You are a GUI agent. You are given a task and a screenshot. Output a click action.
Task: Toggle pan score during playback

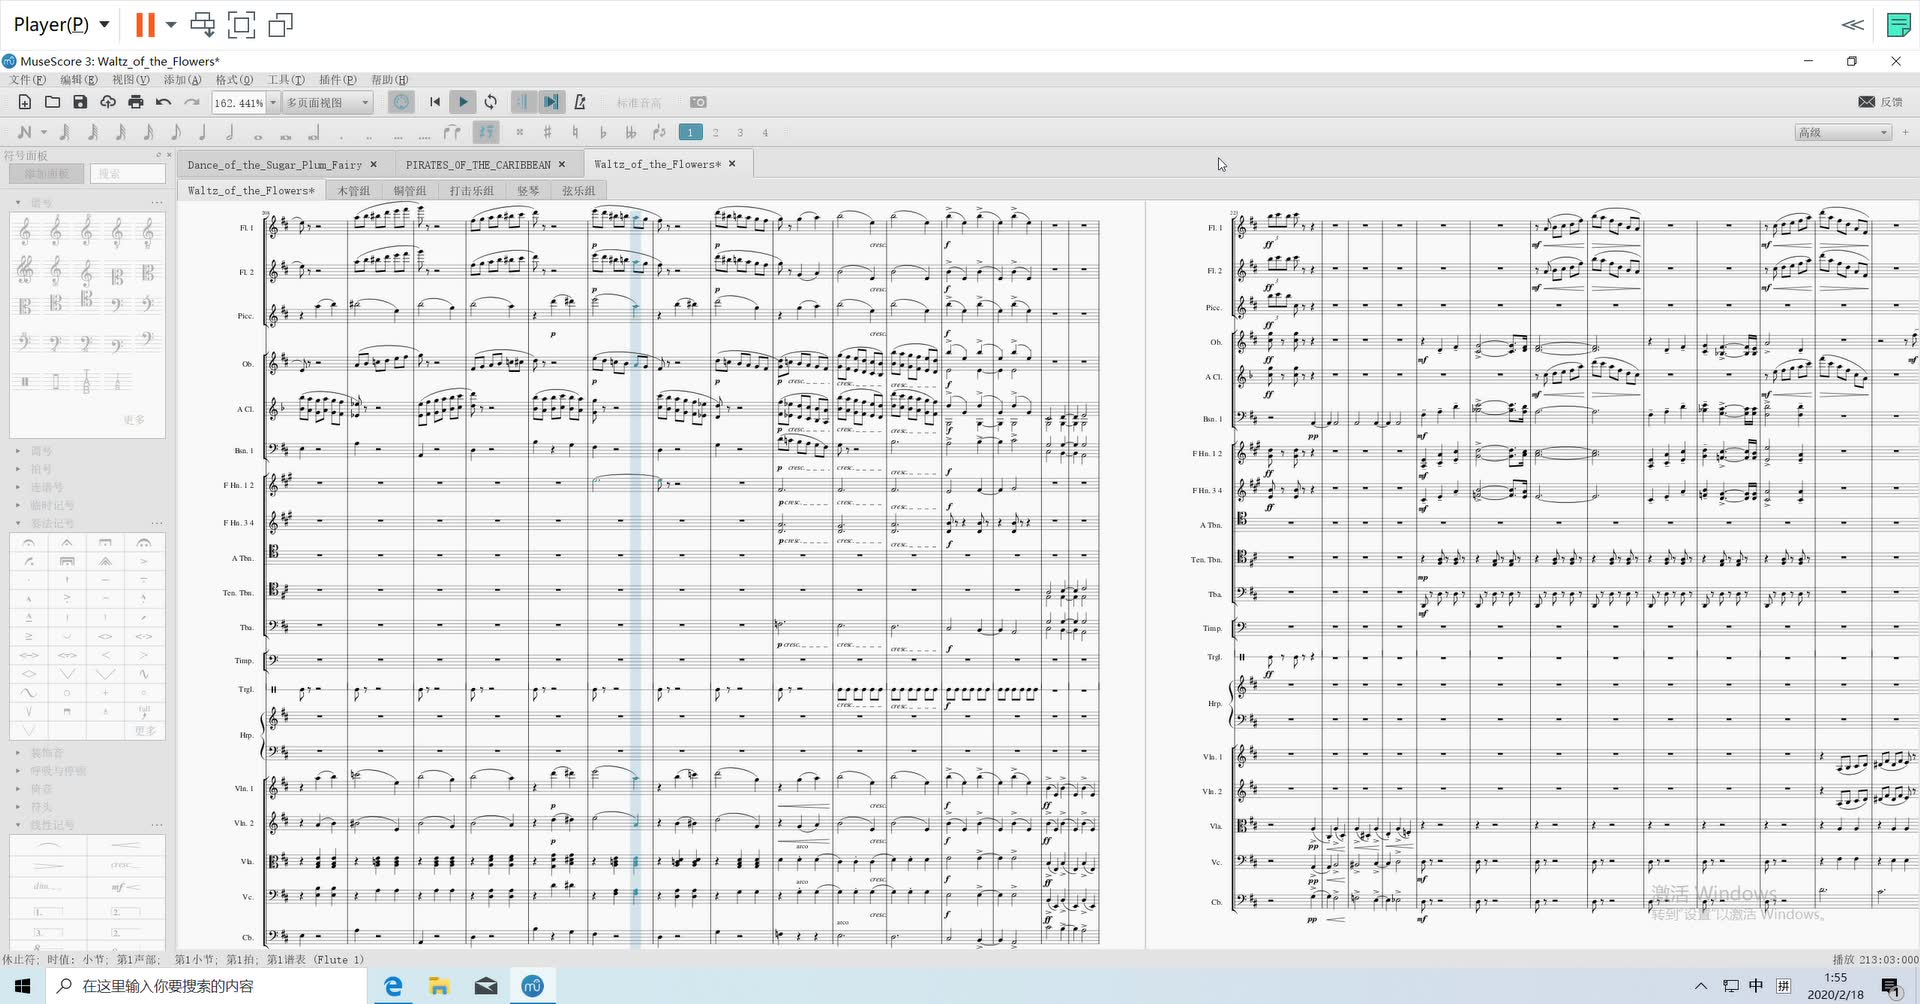(x=551, y=102)
